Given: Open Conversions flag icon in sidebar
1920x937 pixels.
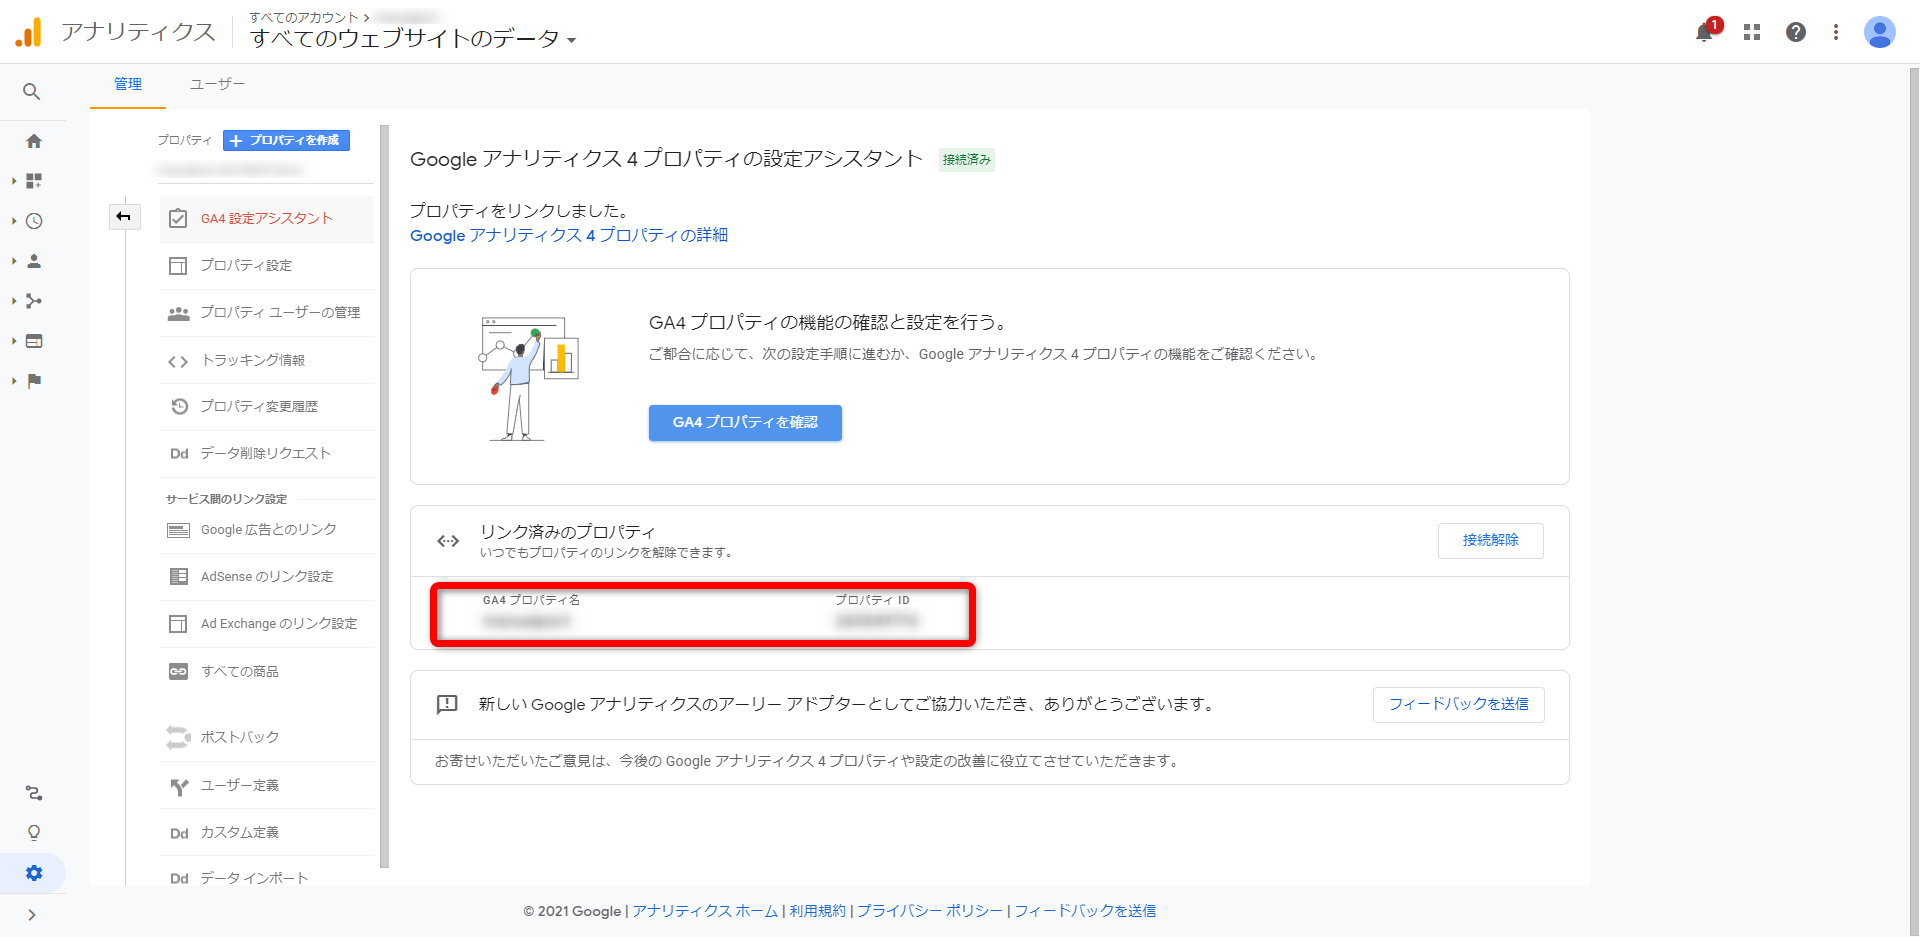Looking at the screenshot, I should click(34, 381).
